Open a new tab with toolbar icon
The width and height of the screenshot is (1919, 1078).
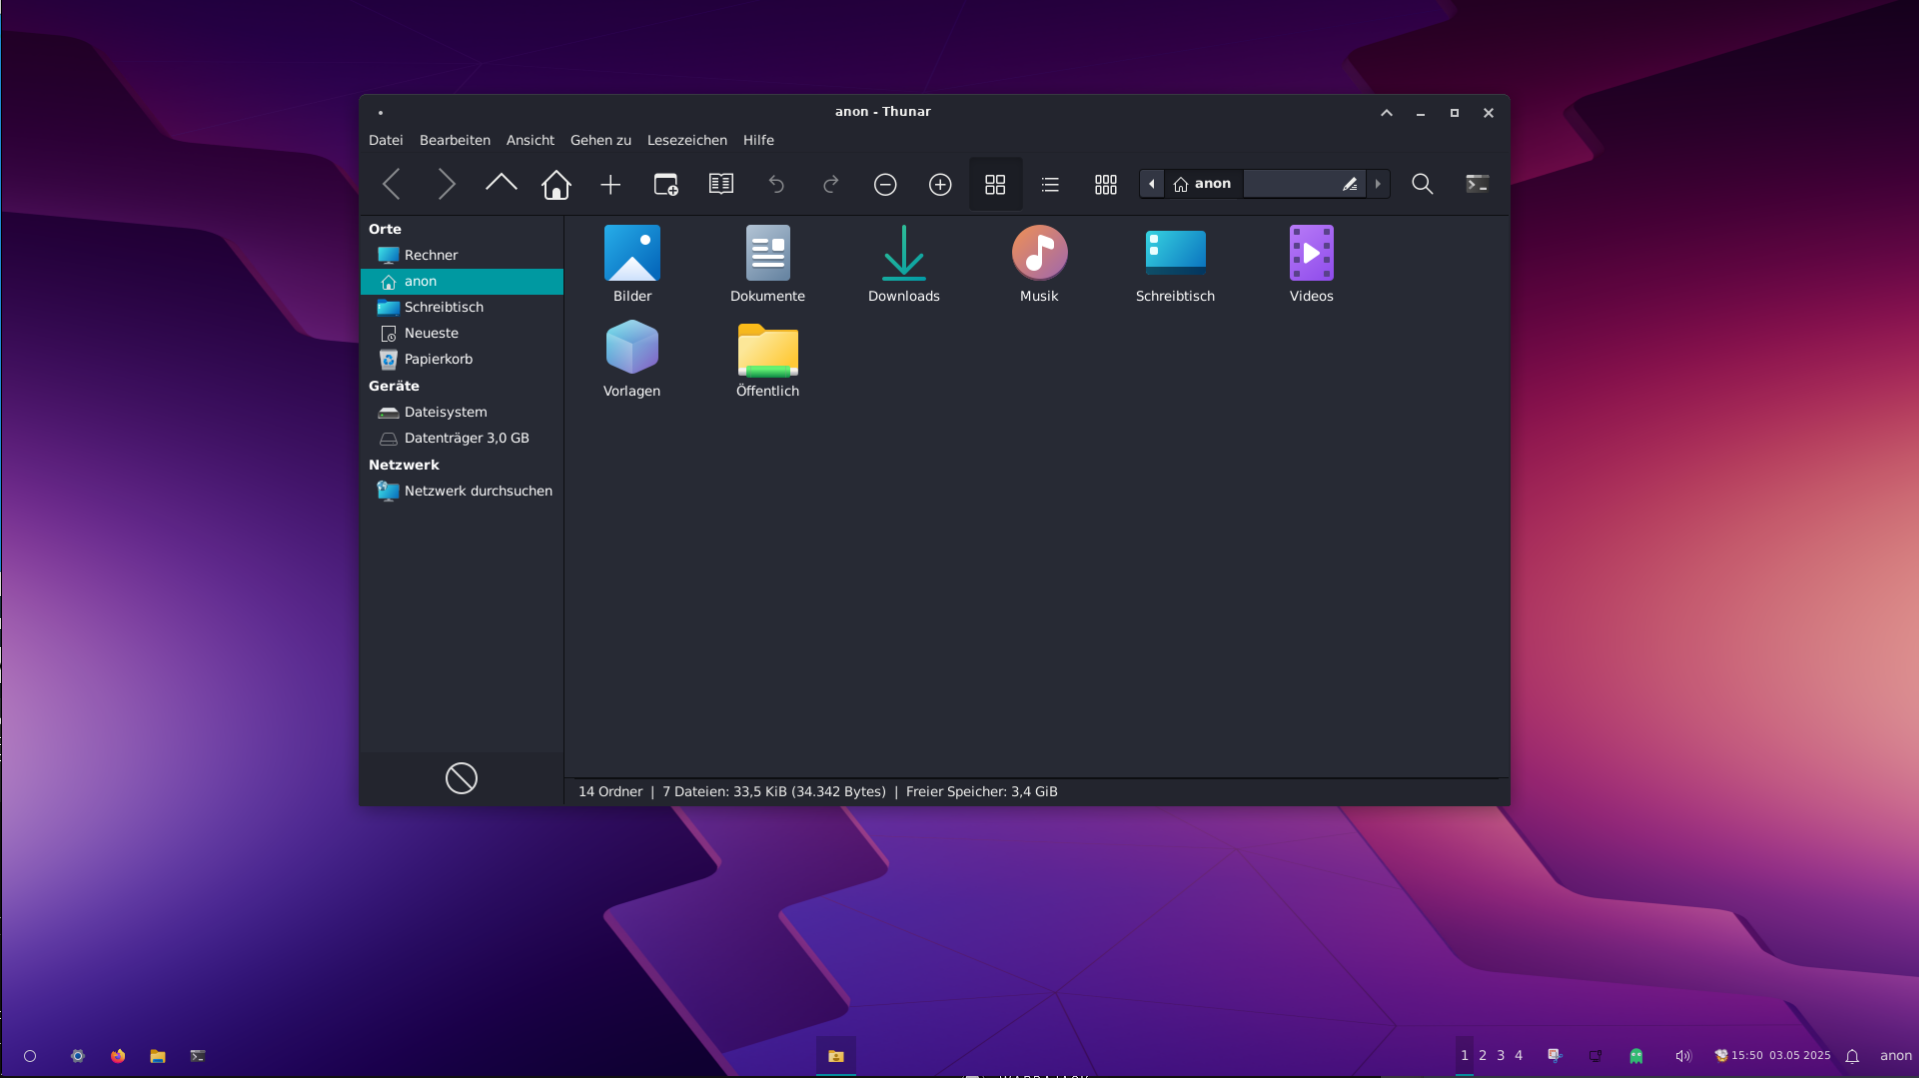665,184
